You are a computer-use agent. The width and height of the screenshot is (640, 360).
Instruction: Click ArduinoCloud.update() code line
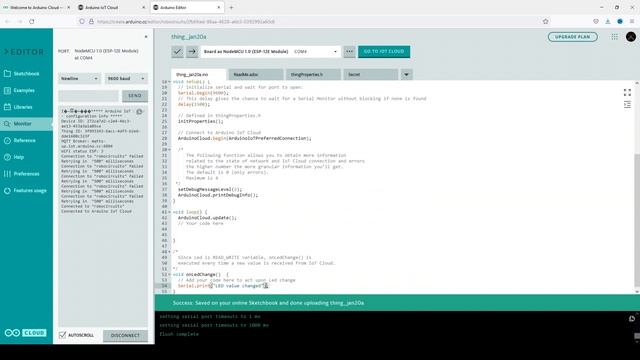pos(207,218)
